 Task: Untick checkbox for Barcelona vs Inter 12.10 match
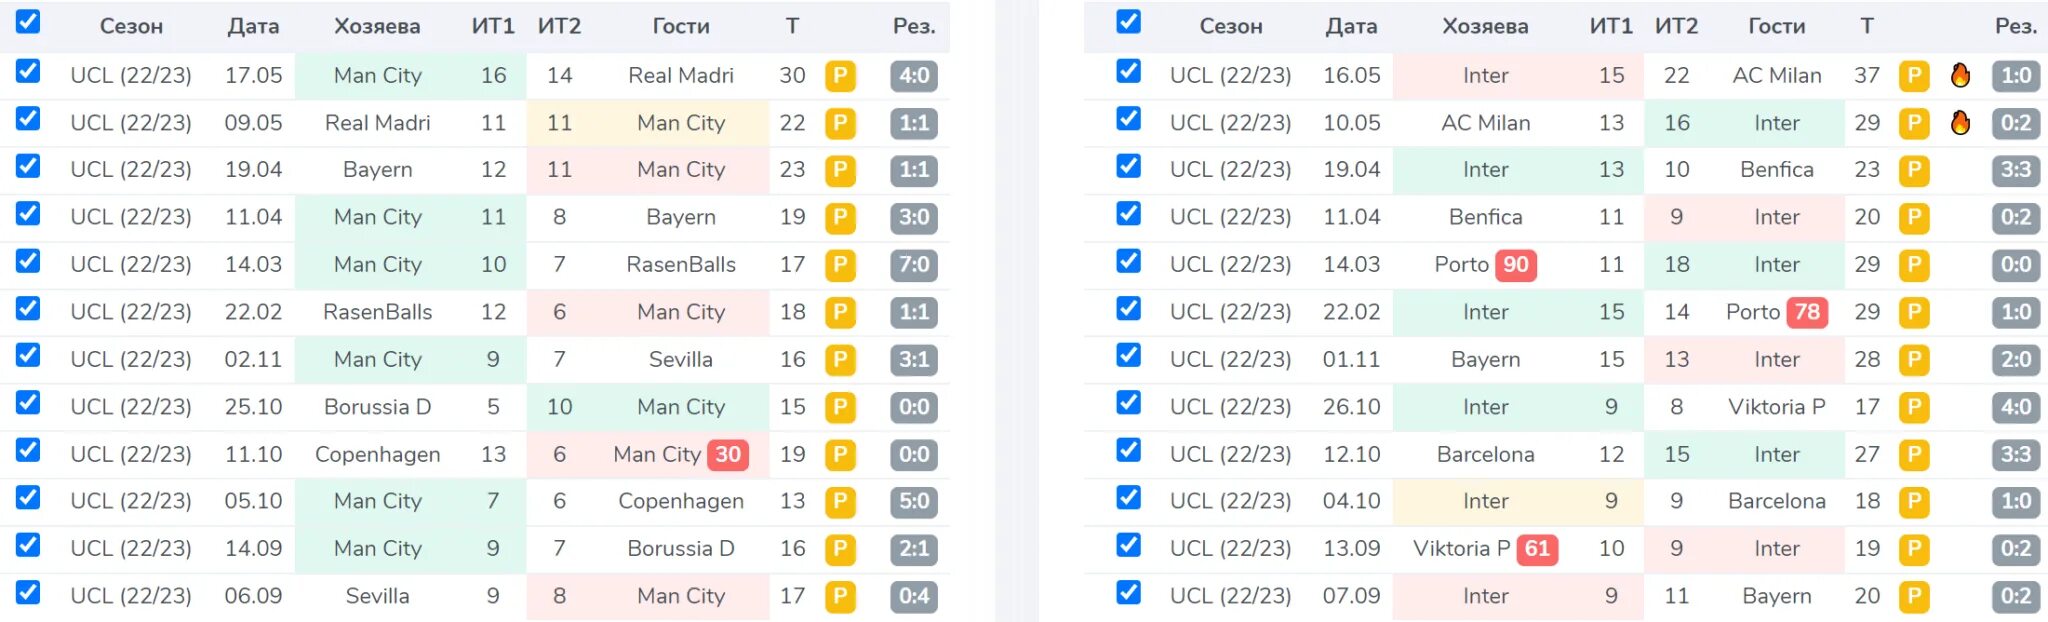click(1128, 450)
